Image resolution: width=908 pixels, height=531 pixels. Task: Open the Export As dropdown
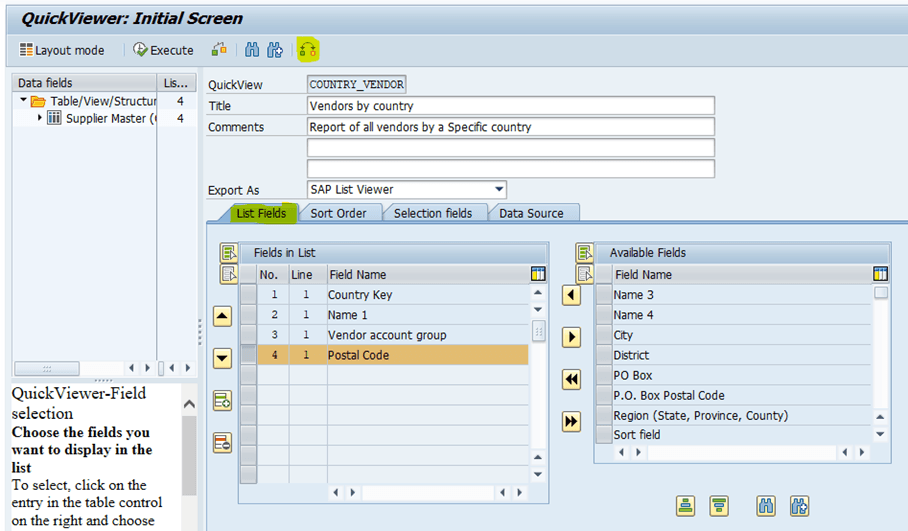pos(499,189)
